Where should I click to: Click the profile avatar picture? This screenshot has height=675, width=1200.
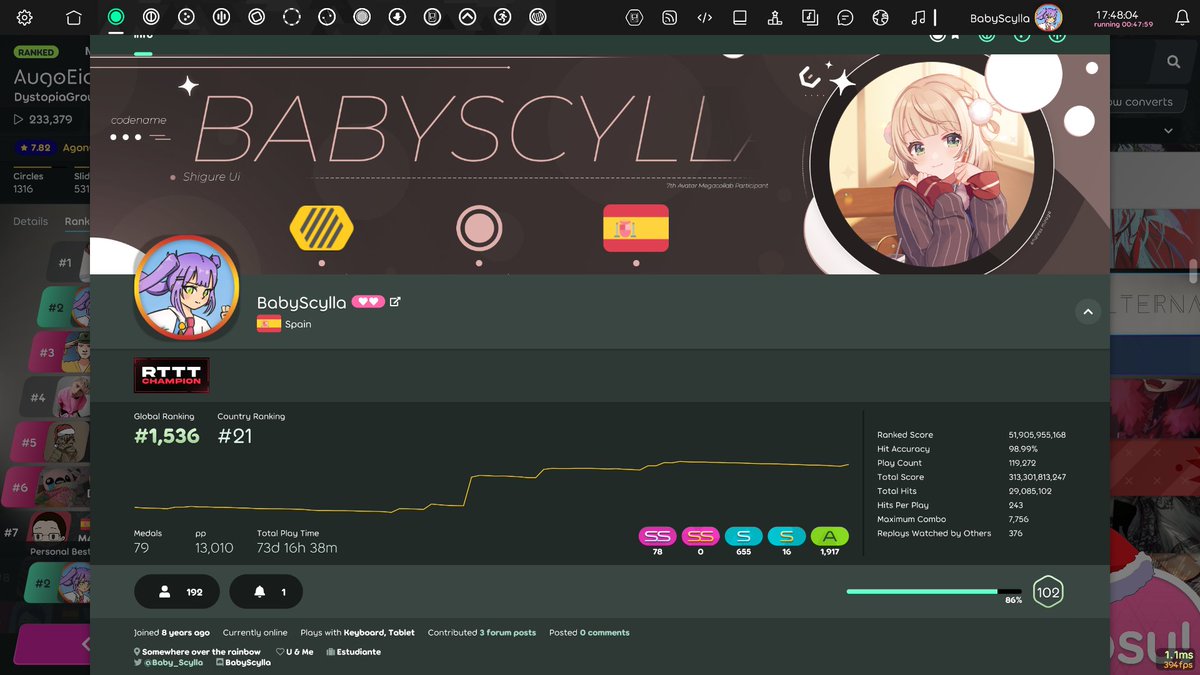click(x=186, y=290)
